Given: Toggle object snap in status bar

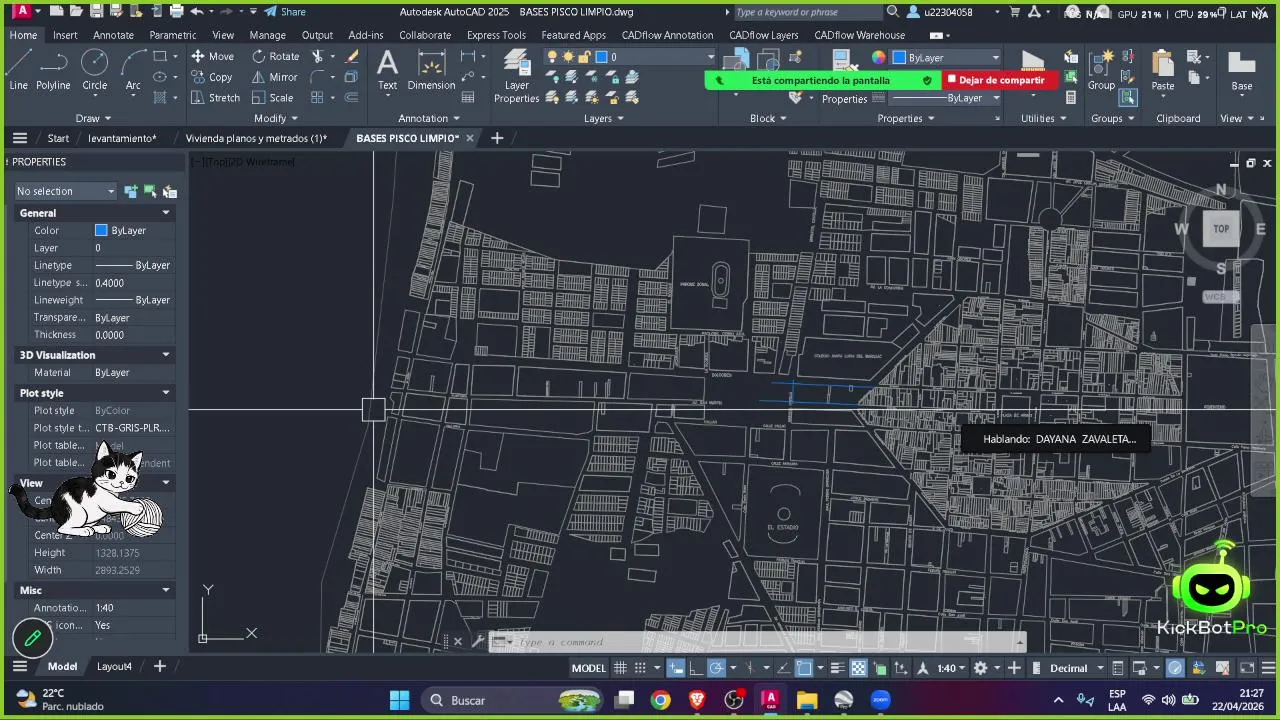Looking at the screenshot, I should 803,668.
